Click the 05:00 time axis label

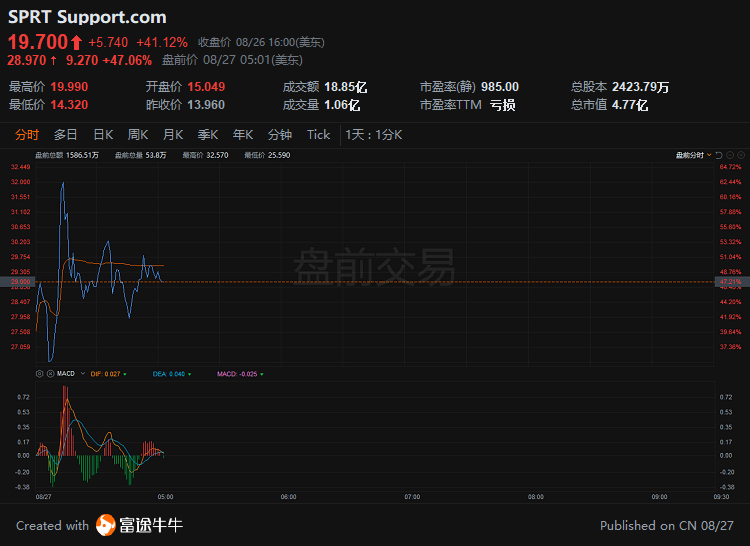click(x=165, y=497)
